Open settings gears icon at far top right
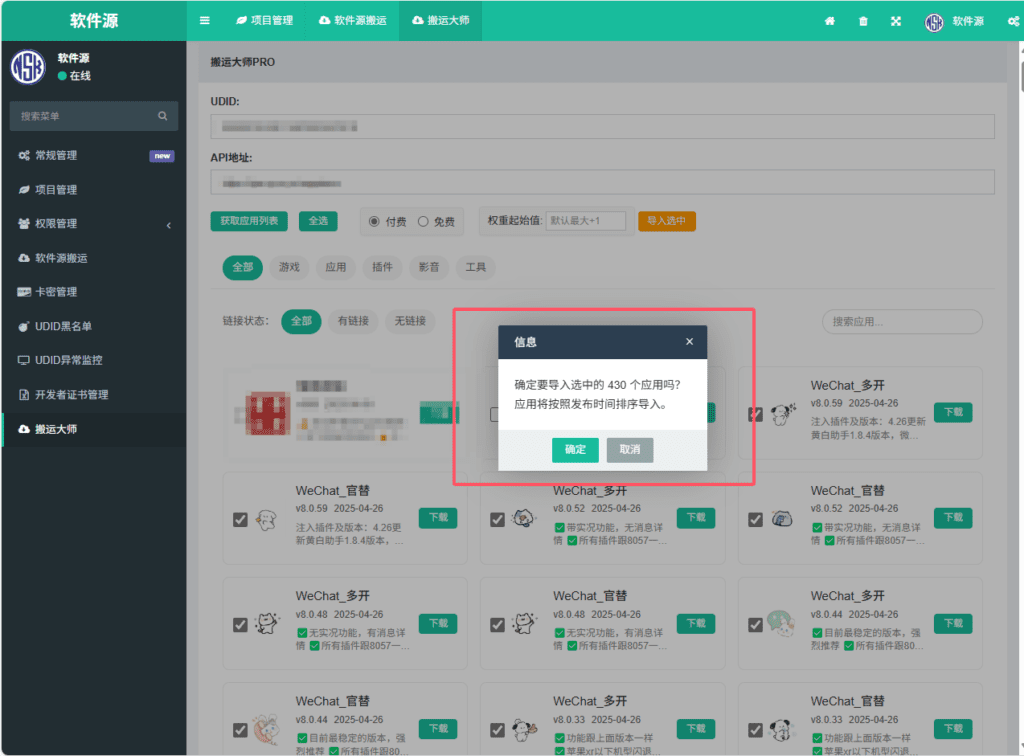 [x=1013, y=21]
